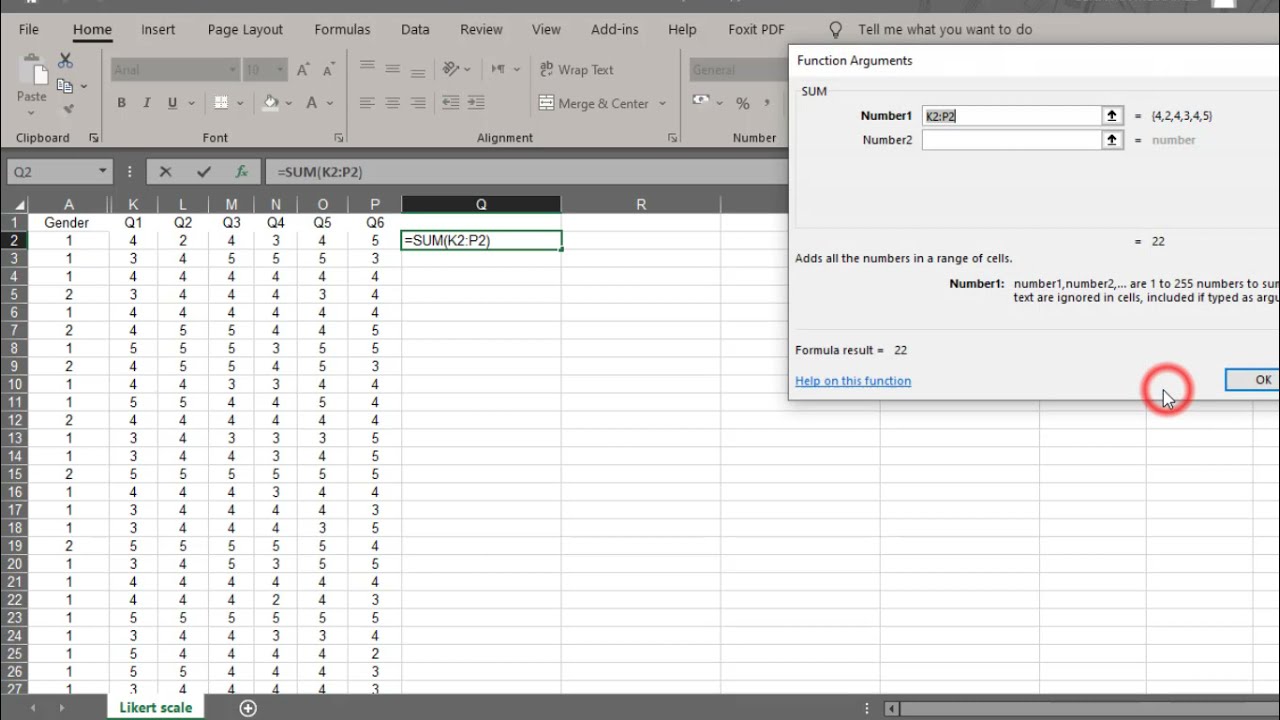1280x720 pixels.
Task: Select the Format Painter brush
Action: coord(67,109)
